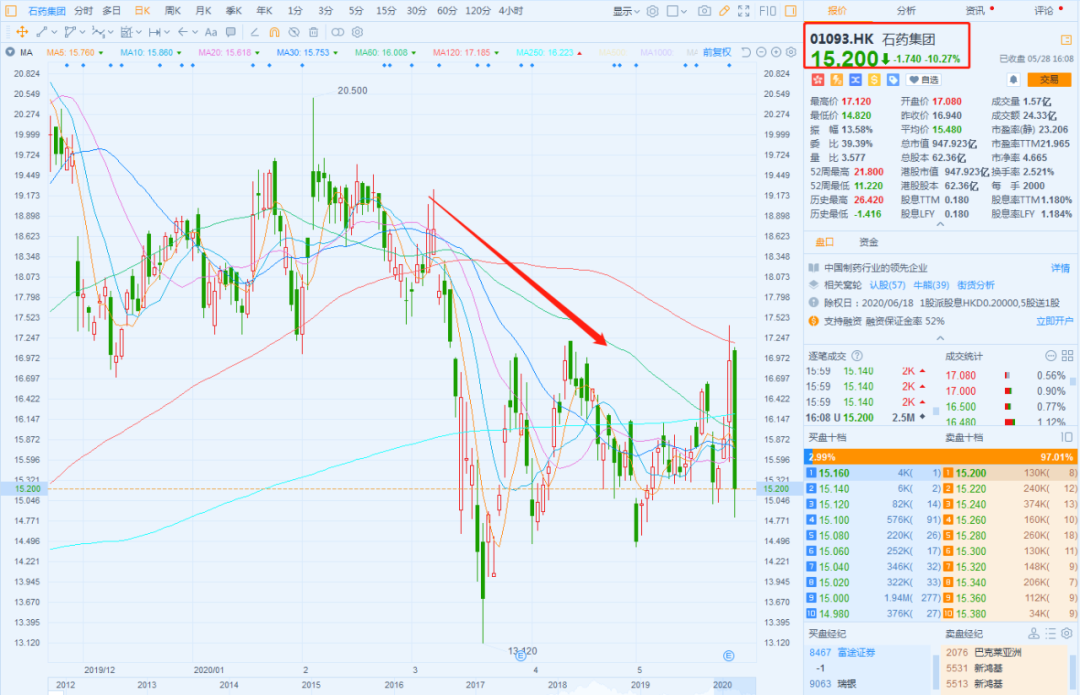Expand the wave pattern tool dropdown
The image size is (1080, 695).
pyautogui.click(x=111, y=32)
